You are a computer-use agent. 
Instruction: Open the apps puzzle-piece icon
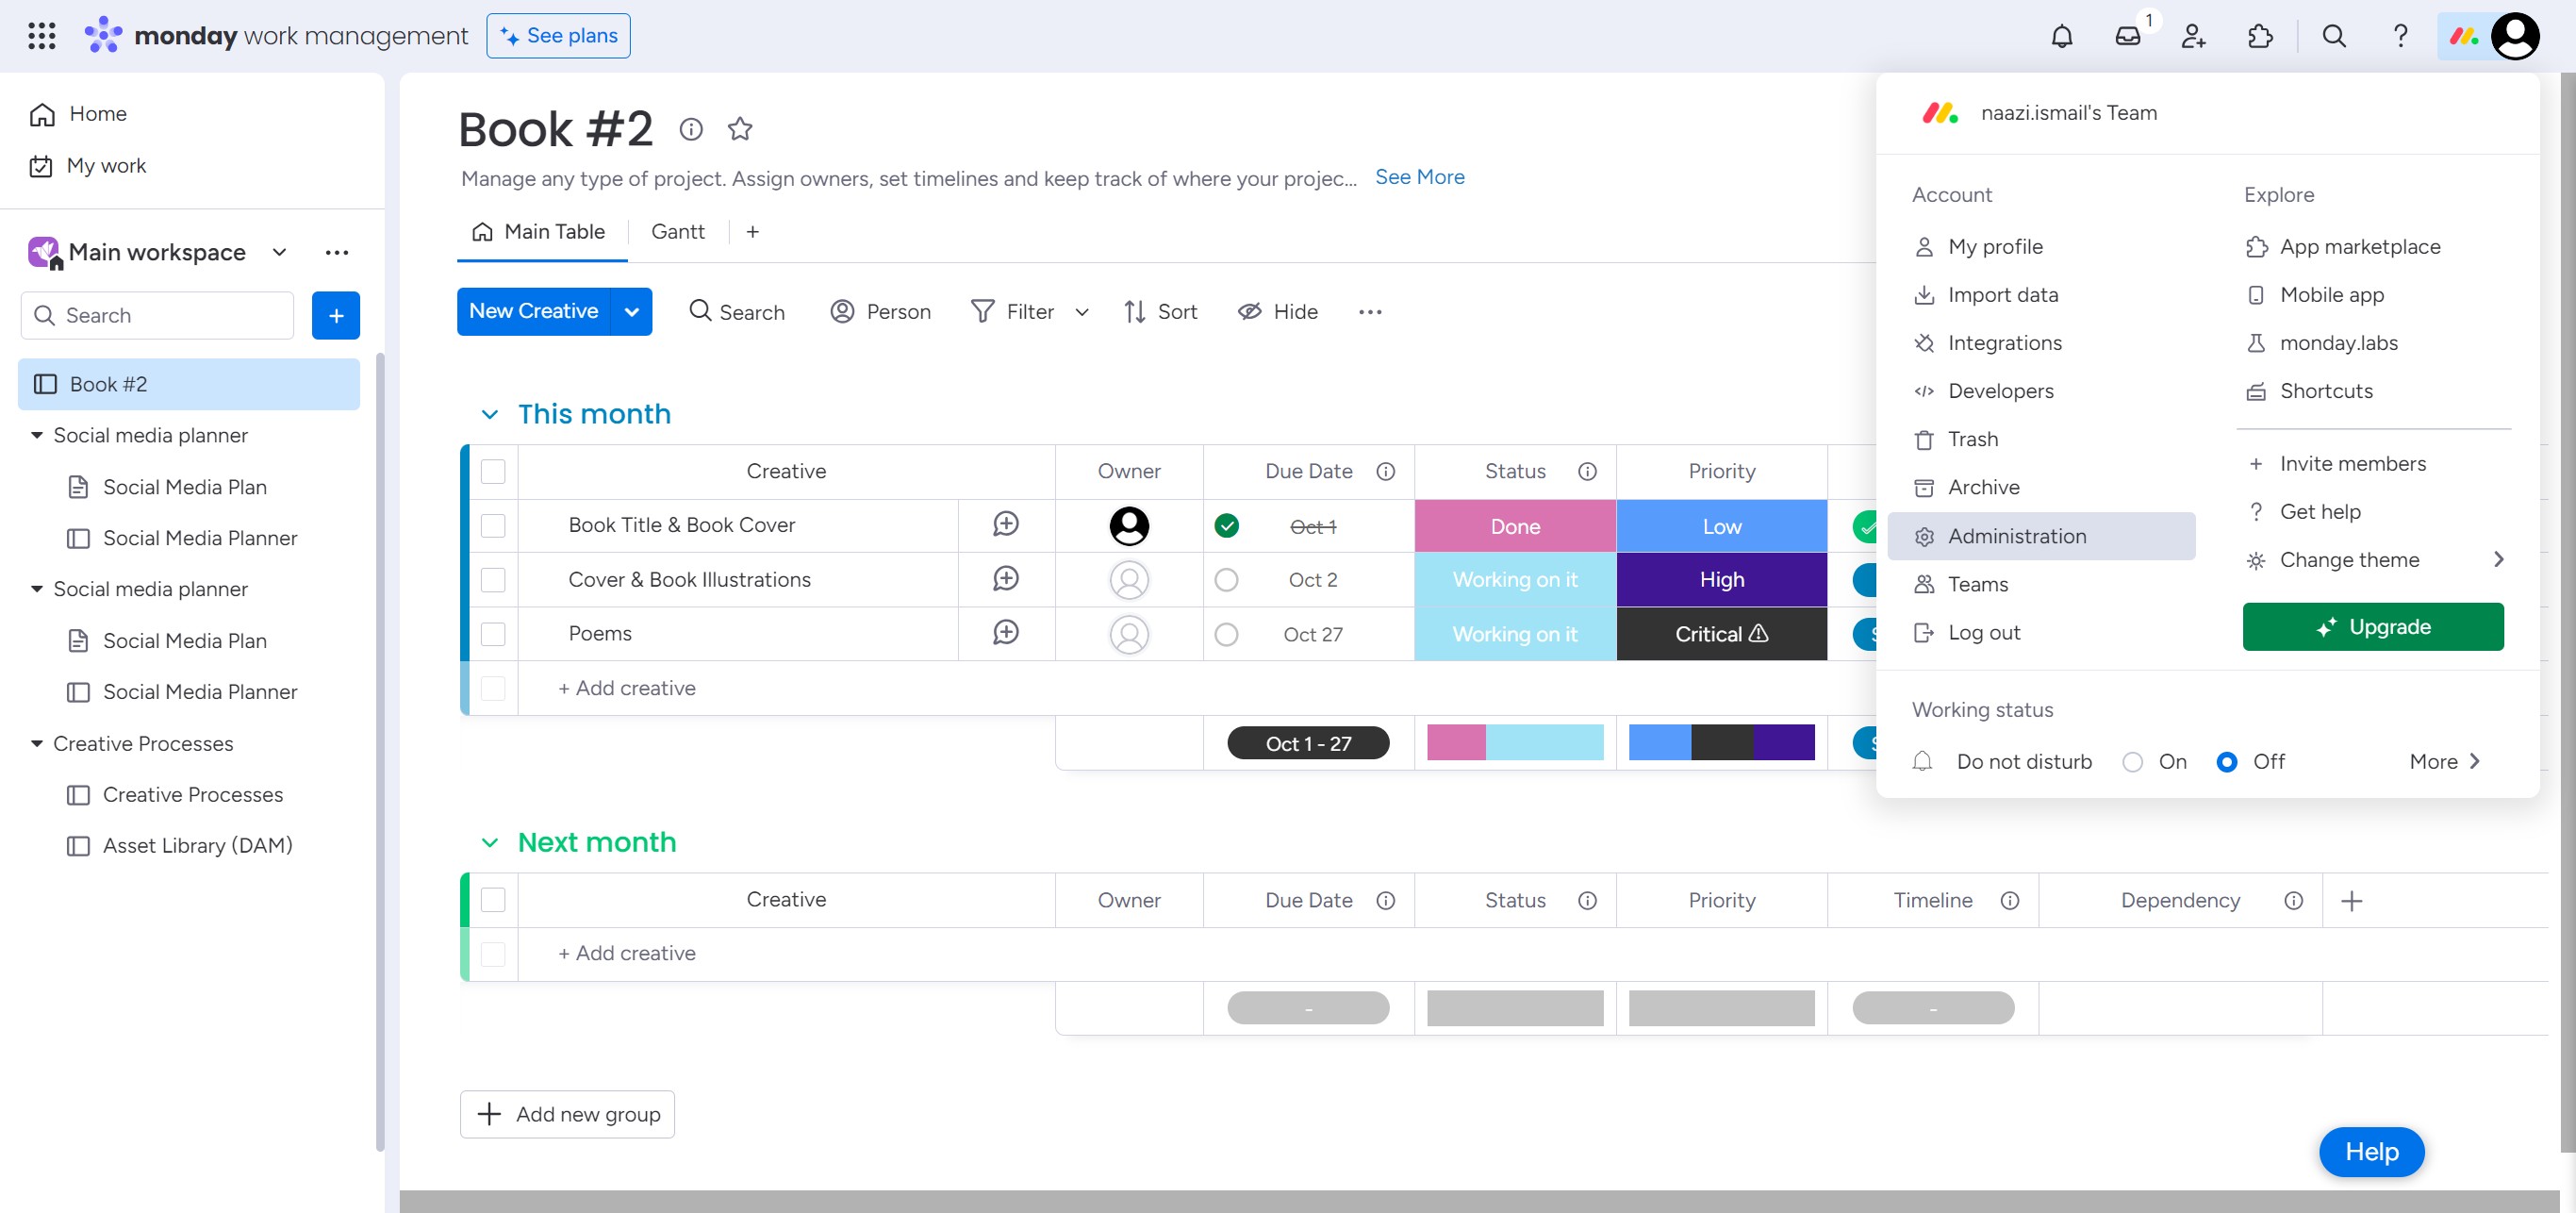pos(2259,36)
